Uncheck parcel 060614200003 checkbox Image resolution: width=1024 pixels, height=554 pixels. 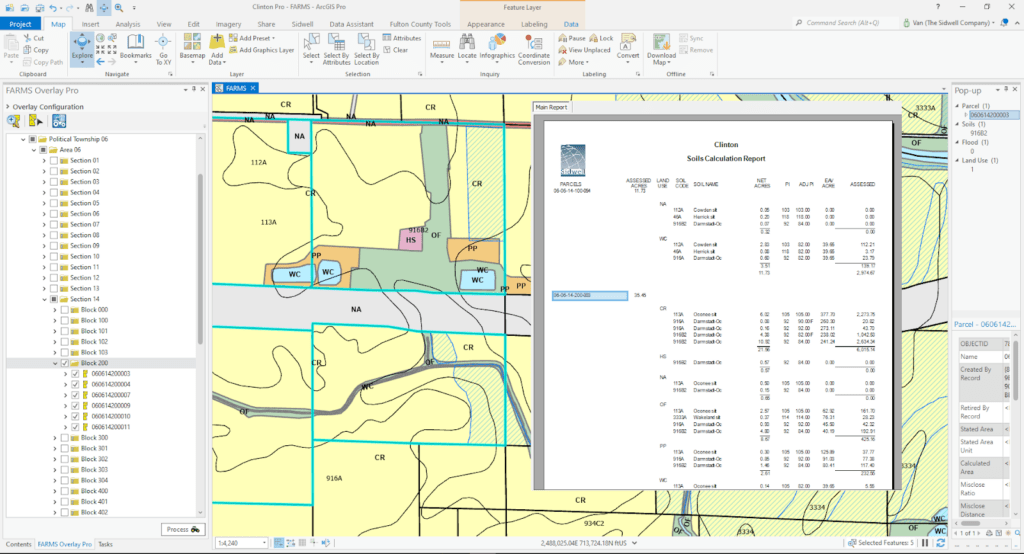click(x=75, y=374)
